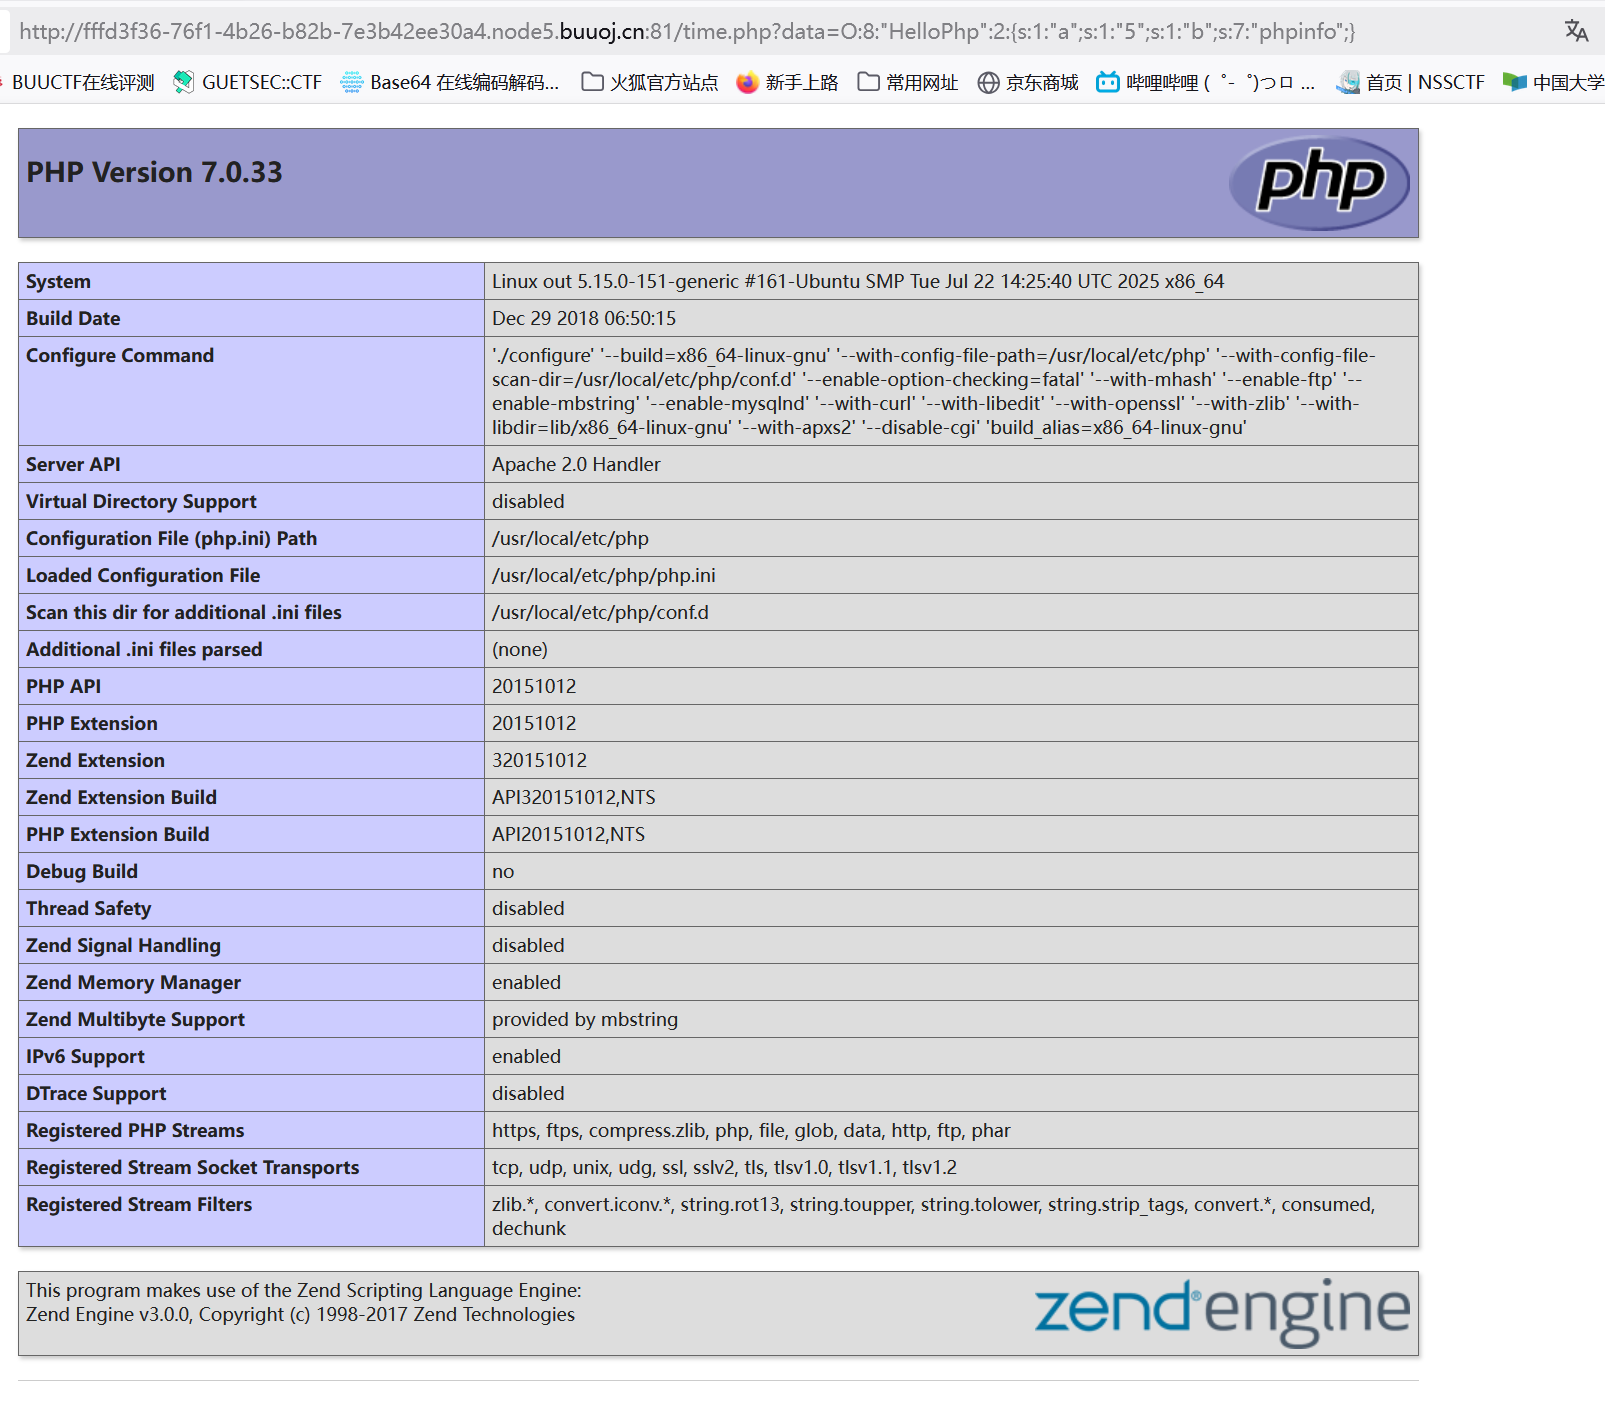
Task: Click the './configure' command value text
Action: pos(934,391)
